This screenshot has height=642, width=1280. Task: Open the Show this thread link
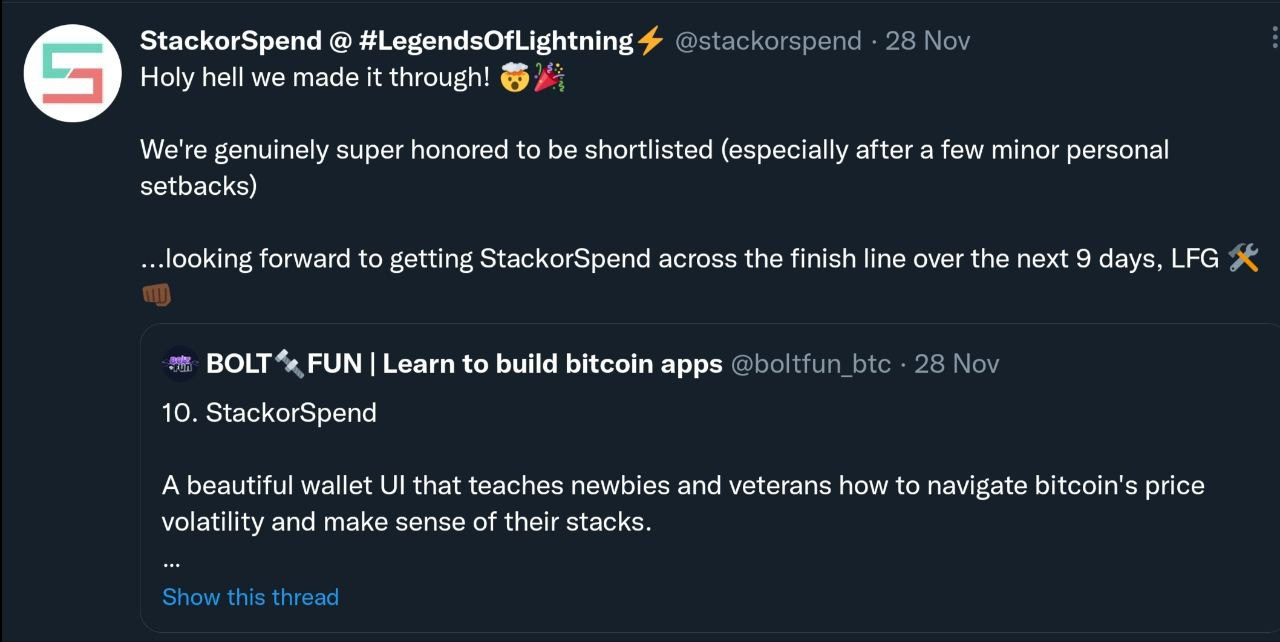(250, 597)
